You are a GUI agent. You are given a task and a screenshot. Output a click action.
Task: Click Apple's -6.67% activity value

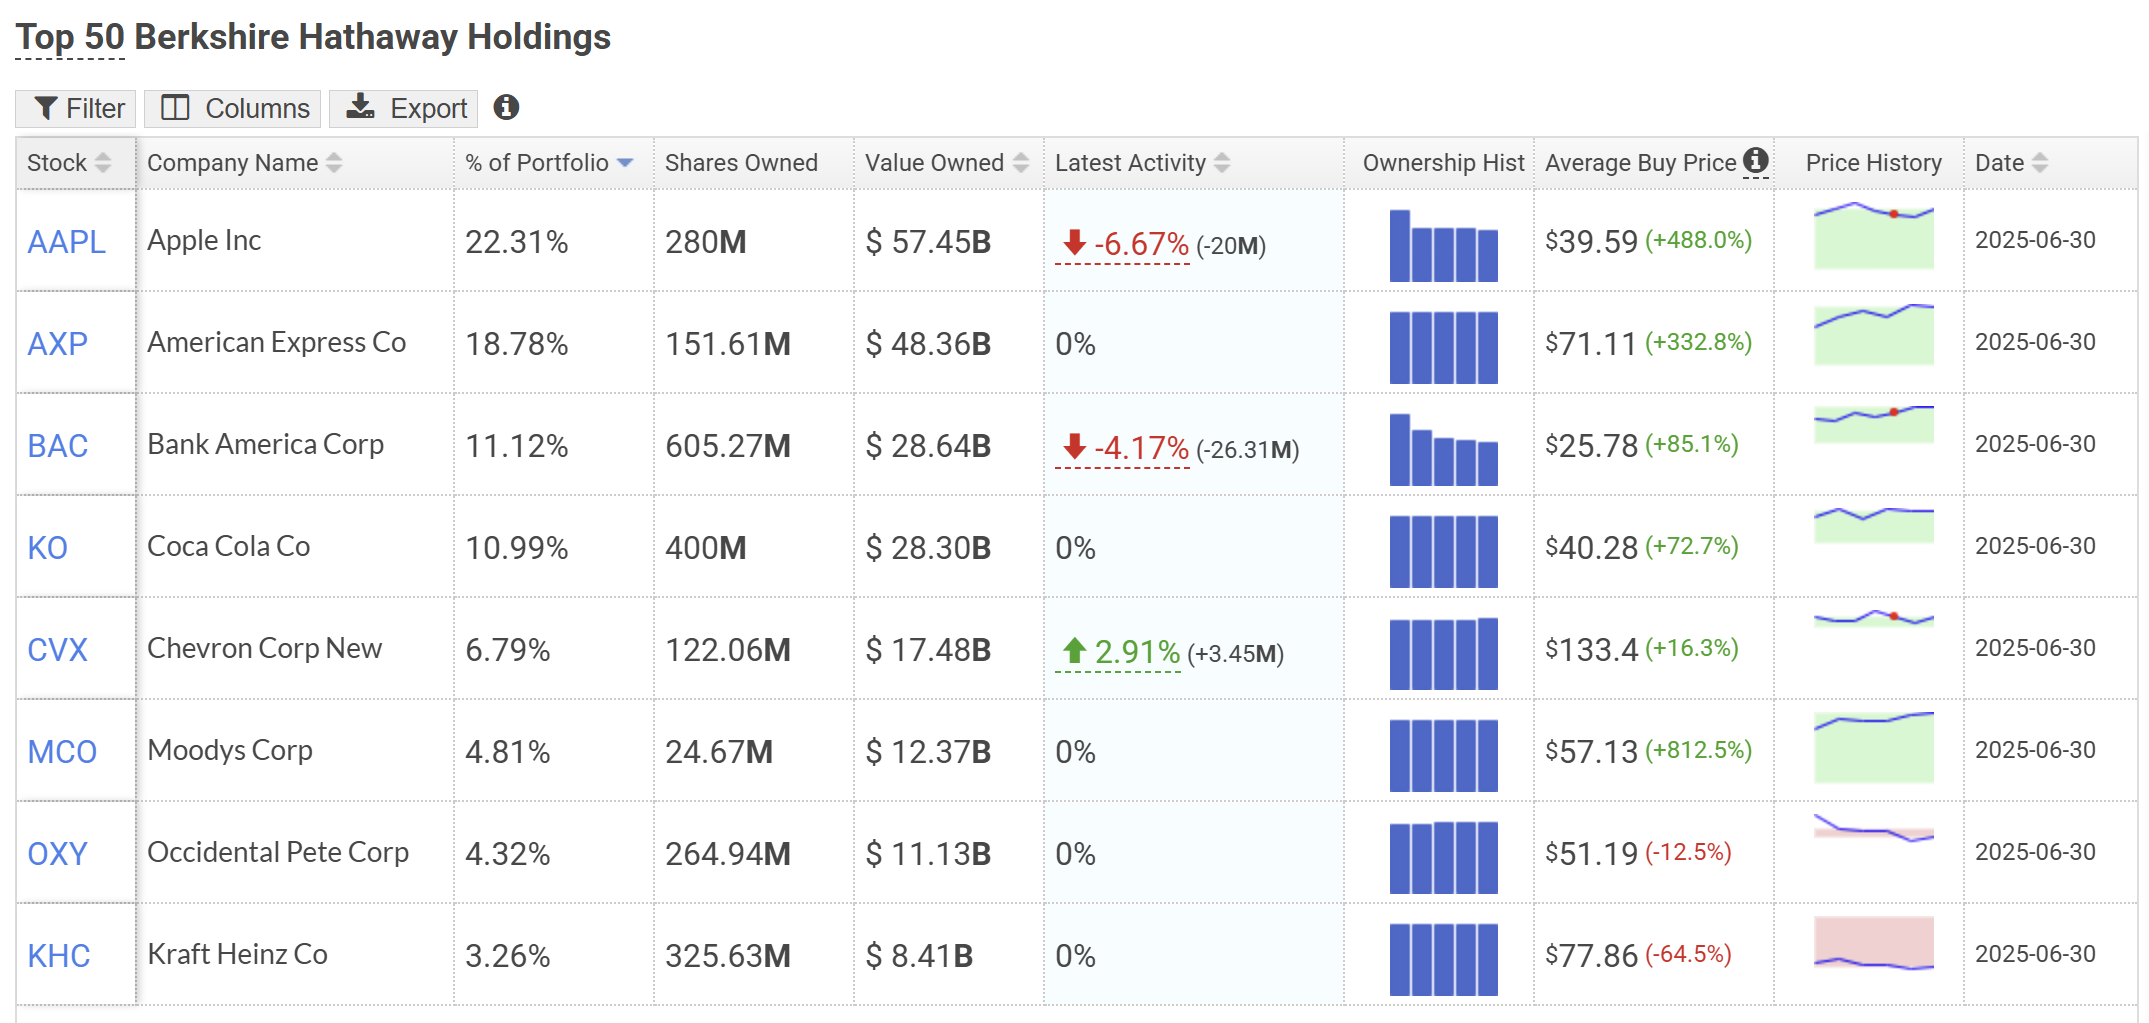pos(1141,244)
